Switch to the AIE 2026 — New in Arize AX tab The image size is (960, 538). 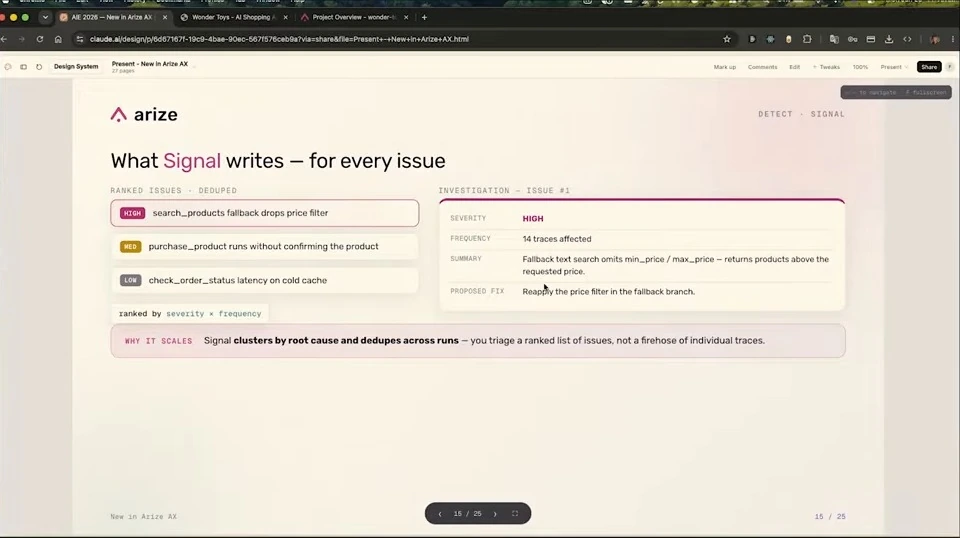point(111,17)
